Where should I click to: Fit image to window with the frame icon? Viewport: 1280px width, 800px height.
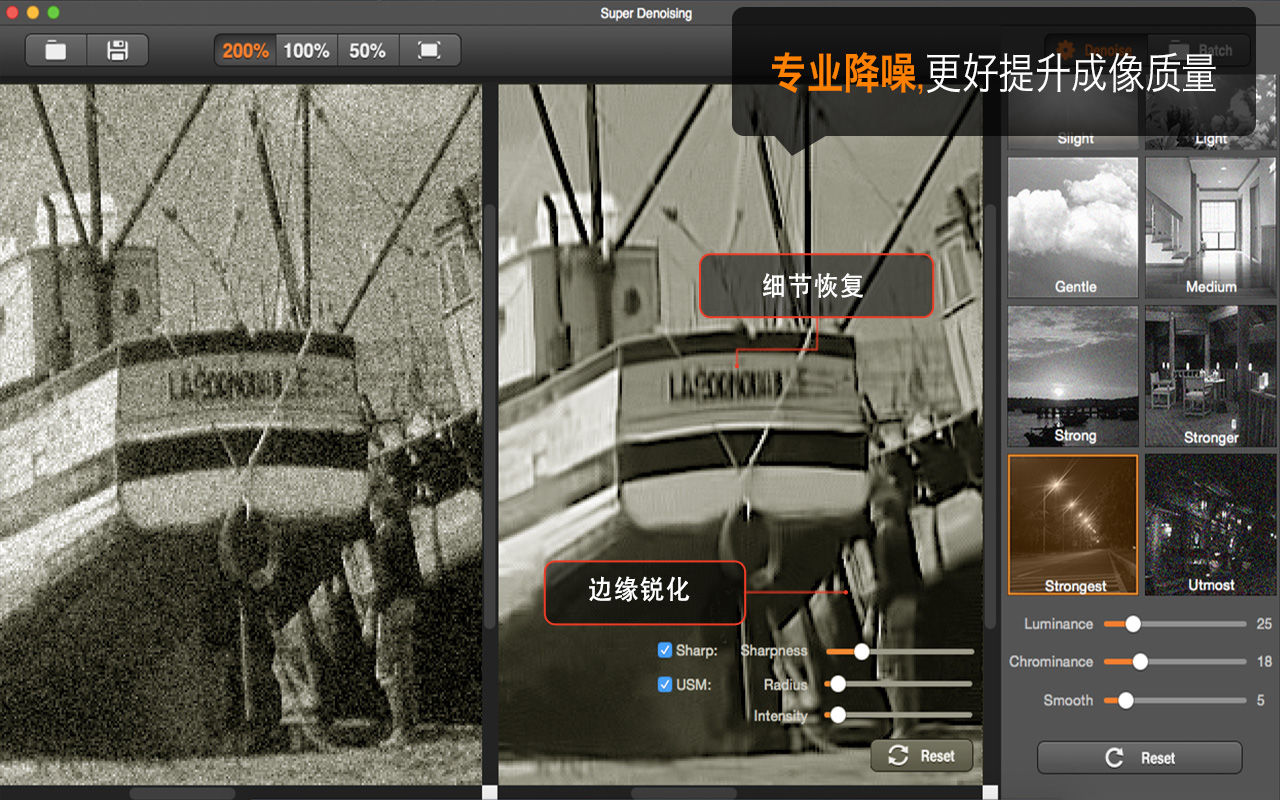[x=429, y=50]
